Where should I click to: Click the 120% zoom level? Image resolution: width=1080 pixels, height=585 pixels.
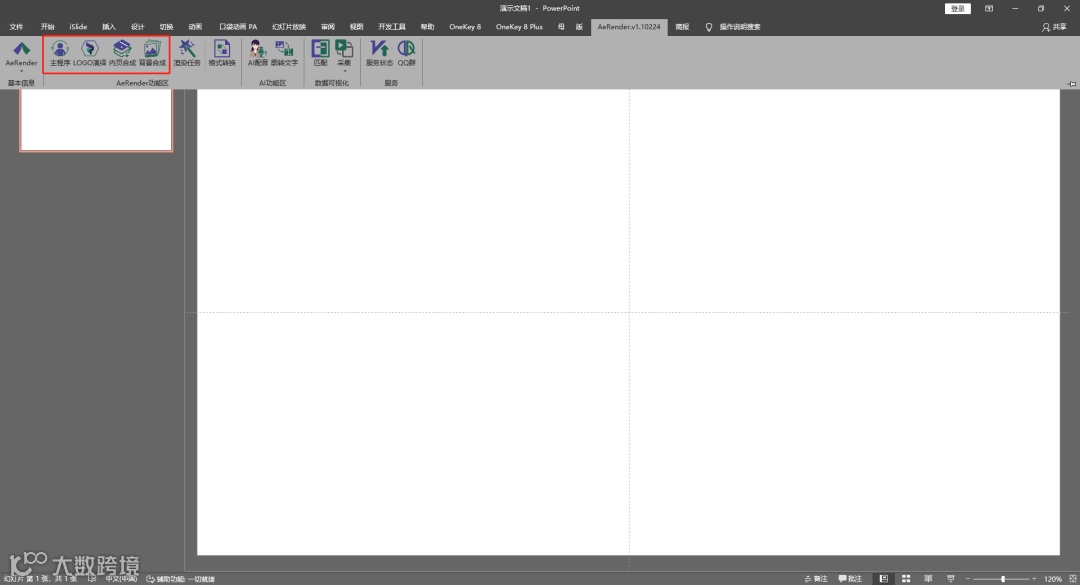click(x=1052, y=579)
